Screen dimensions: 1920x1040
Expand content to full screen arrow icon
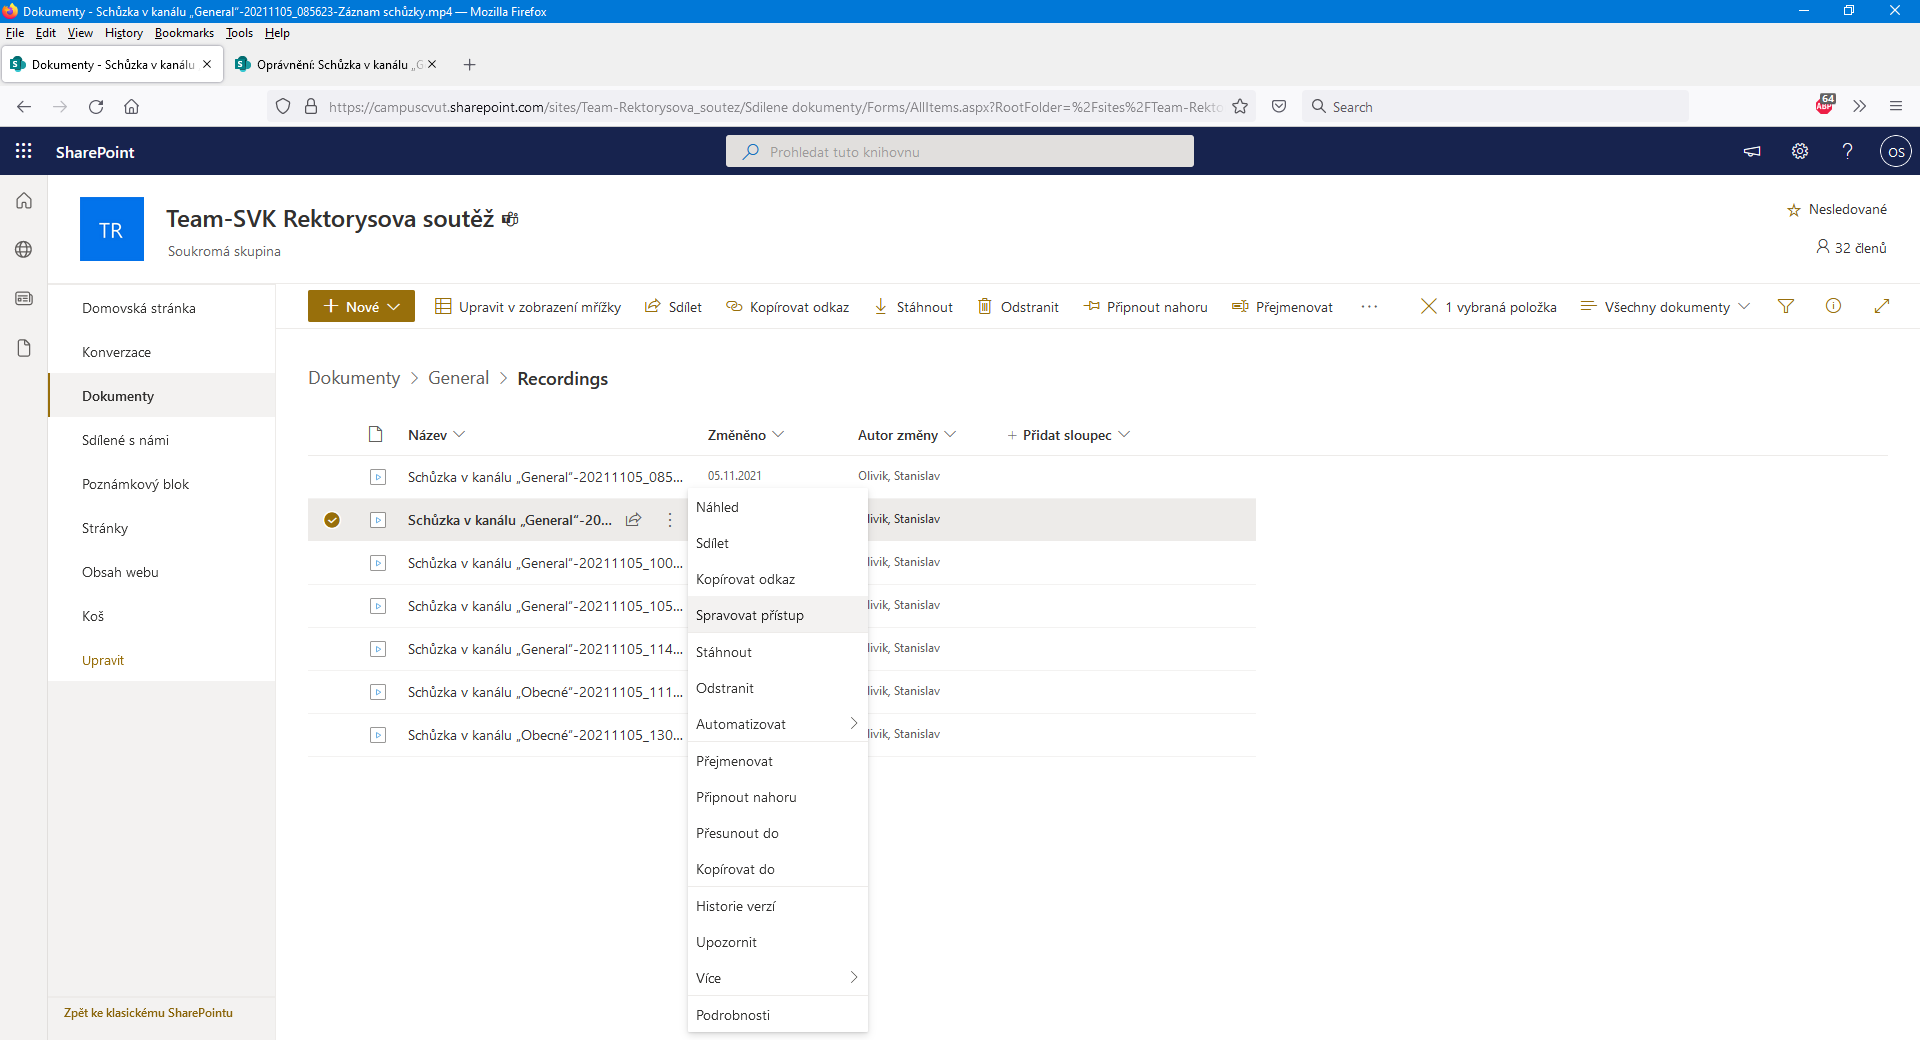click(x=1882, y=307)
